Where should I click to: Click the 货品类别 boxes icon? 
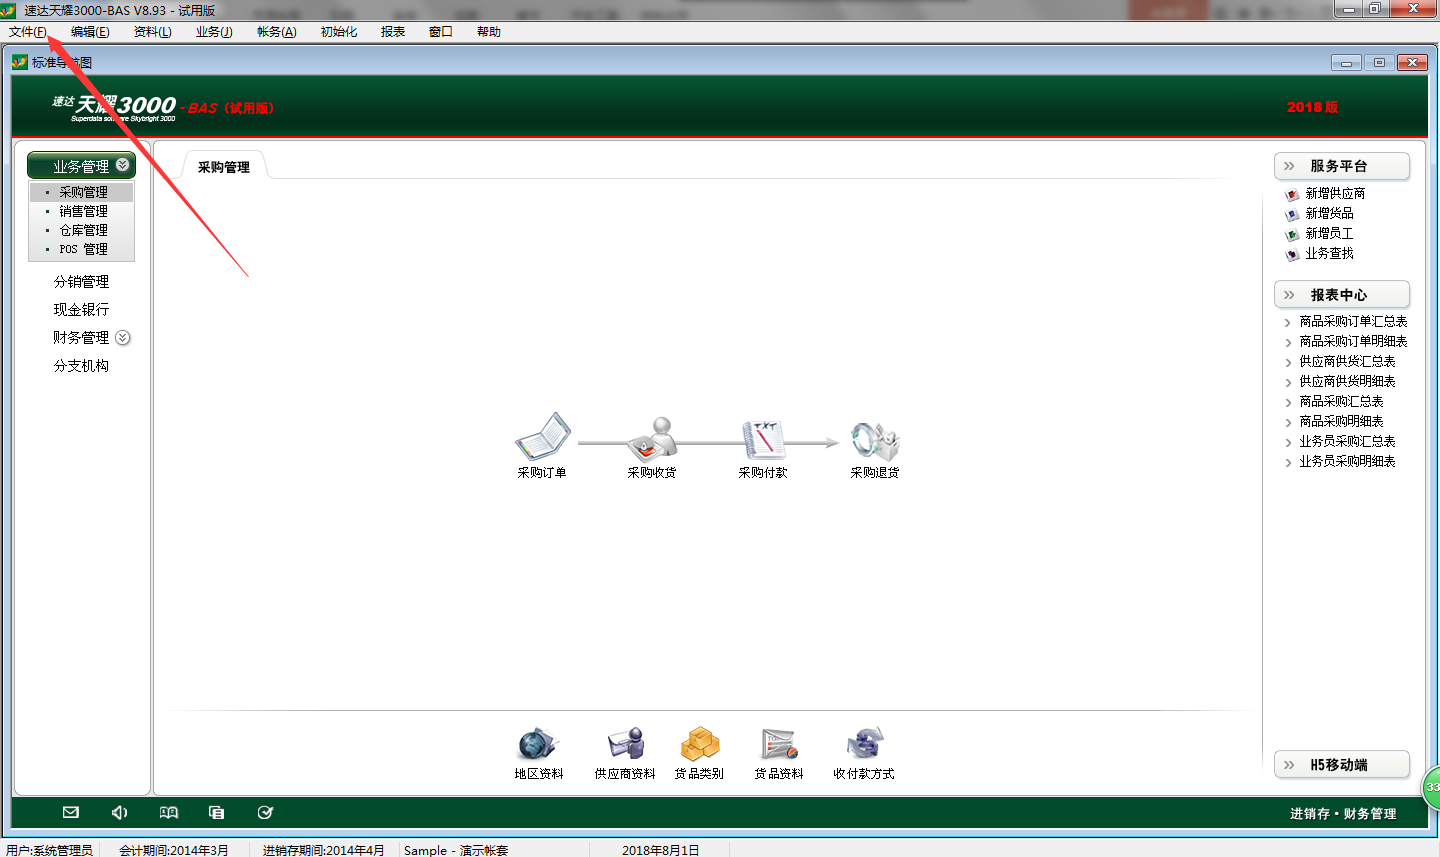pyautogui.click(x=699, y=745)
